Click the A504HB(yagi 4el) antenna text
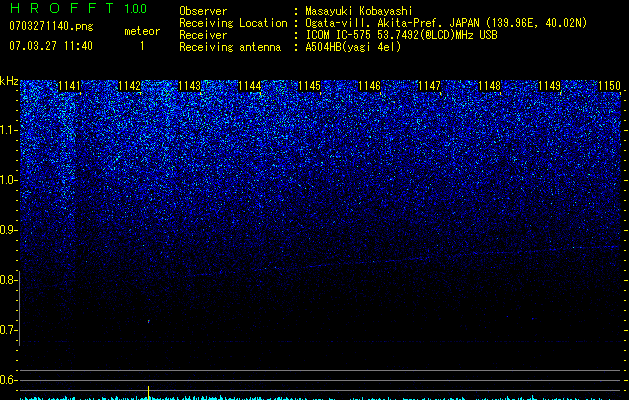 pyautogui.click(x=353, y=47)
